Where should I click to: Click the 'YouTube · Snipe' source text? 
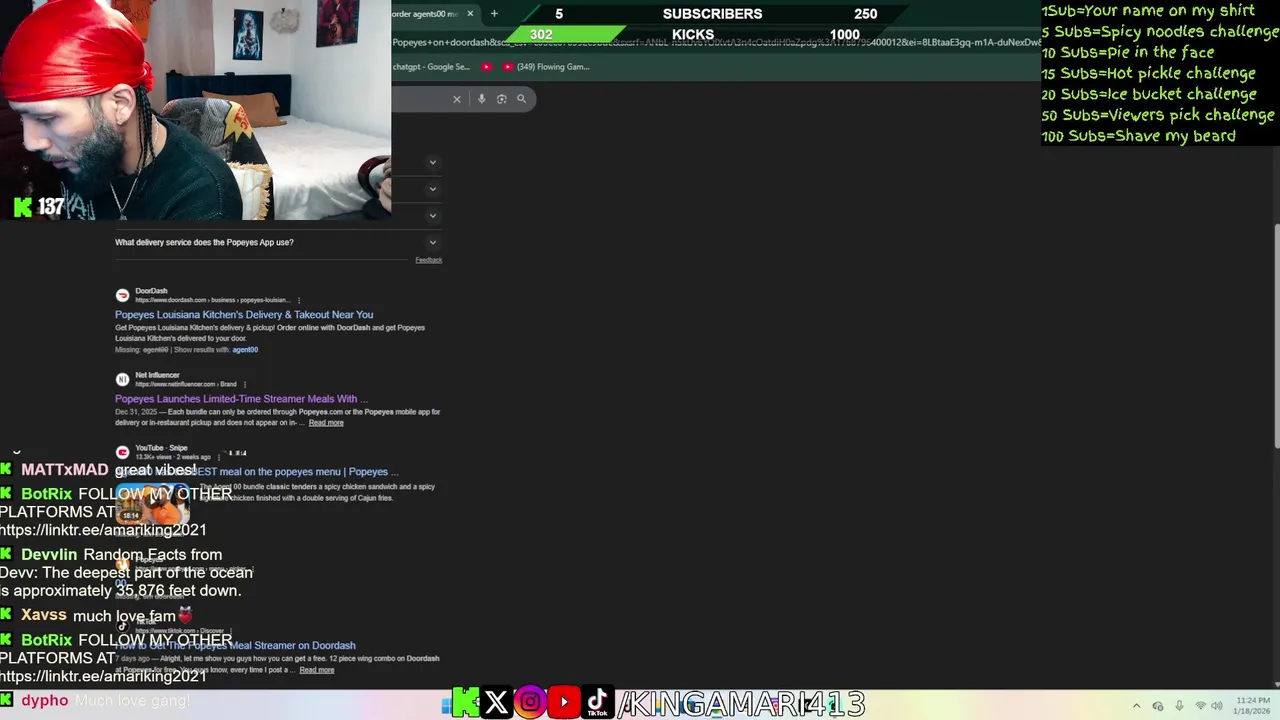tap(161, 448)
